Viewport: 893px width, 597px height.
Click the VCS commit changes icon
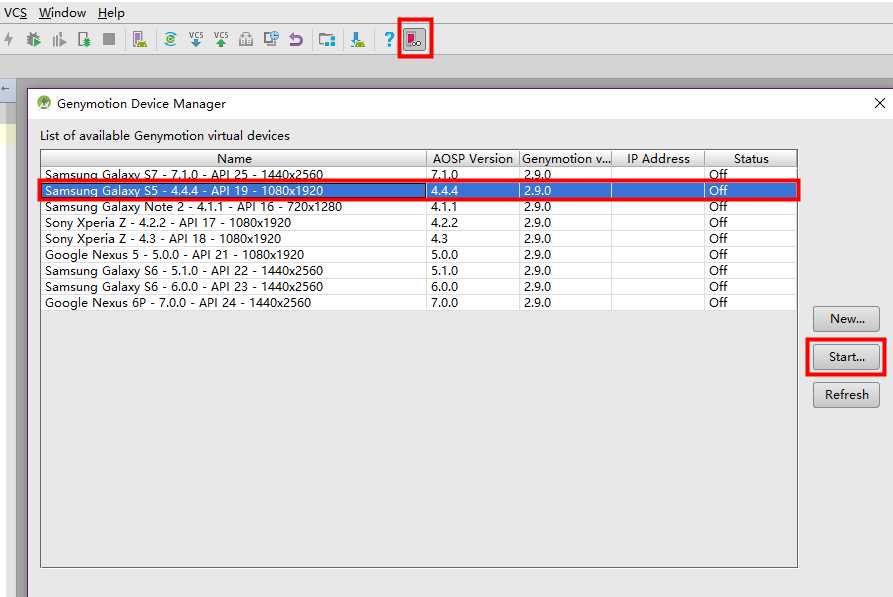(x=221, y=39)
